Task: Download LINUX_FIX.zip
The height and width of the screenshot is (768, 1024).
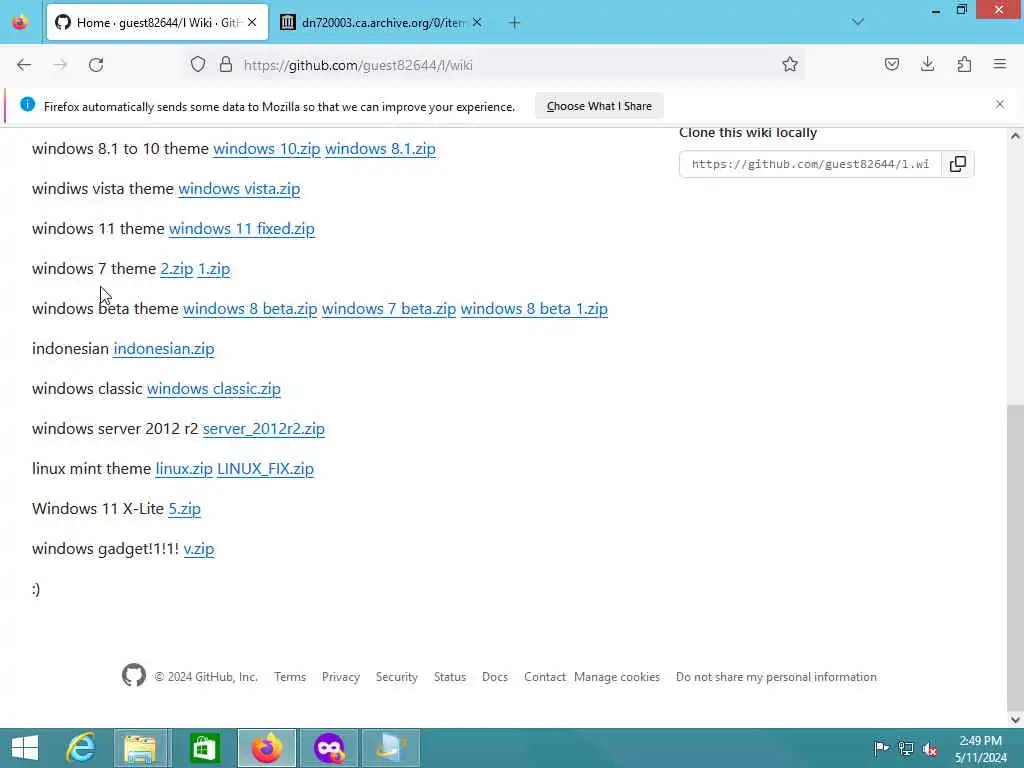Action: tap(265, 468)
